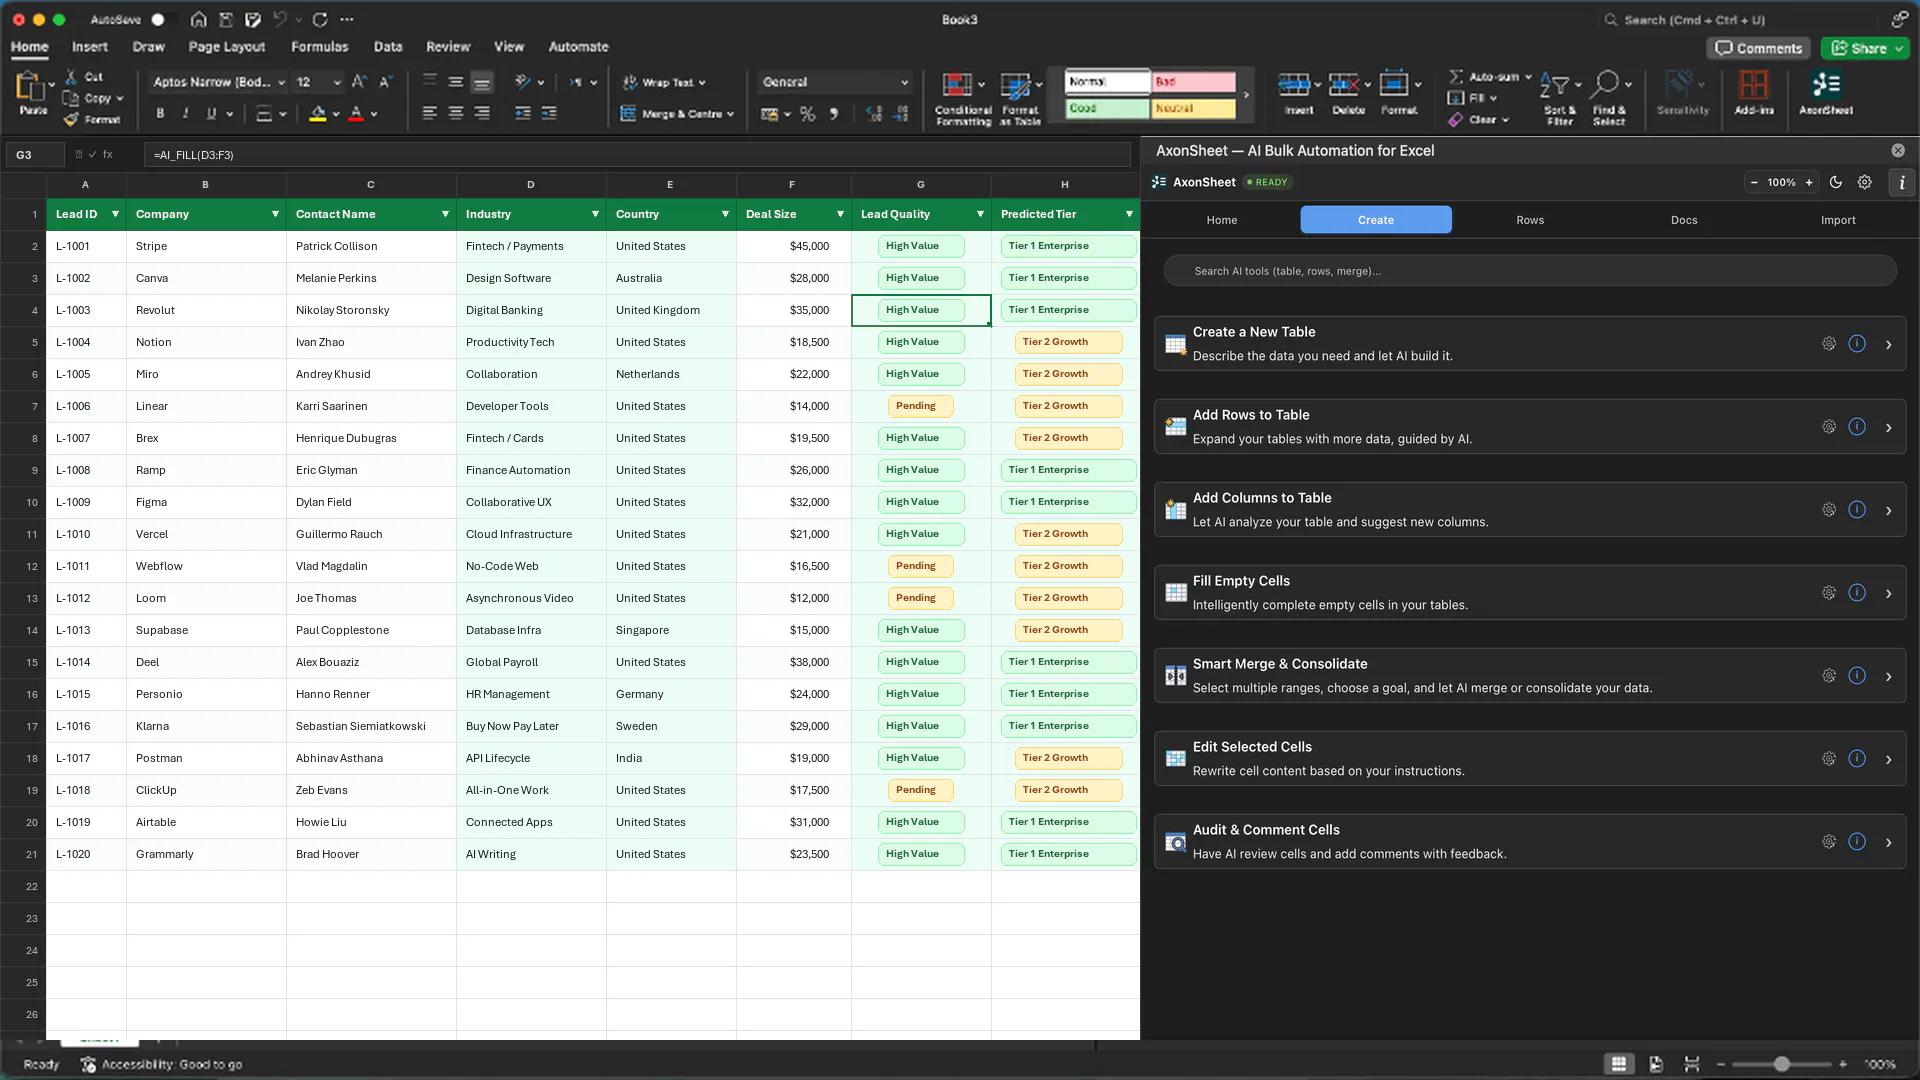Image resolution: width=1920 pixels, height=1080 pixels.
Task: Adjust the Excel zoom slider handle
Action: tap(1781, 1064)
